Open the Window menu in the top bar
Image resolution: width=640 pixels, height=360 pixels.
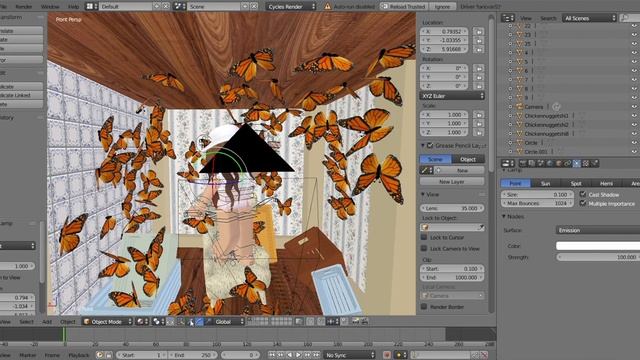(50, 7)
